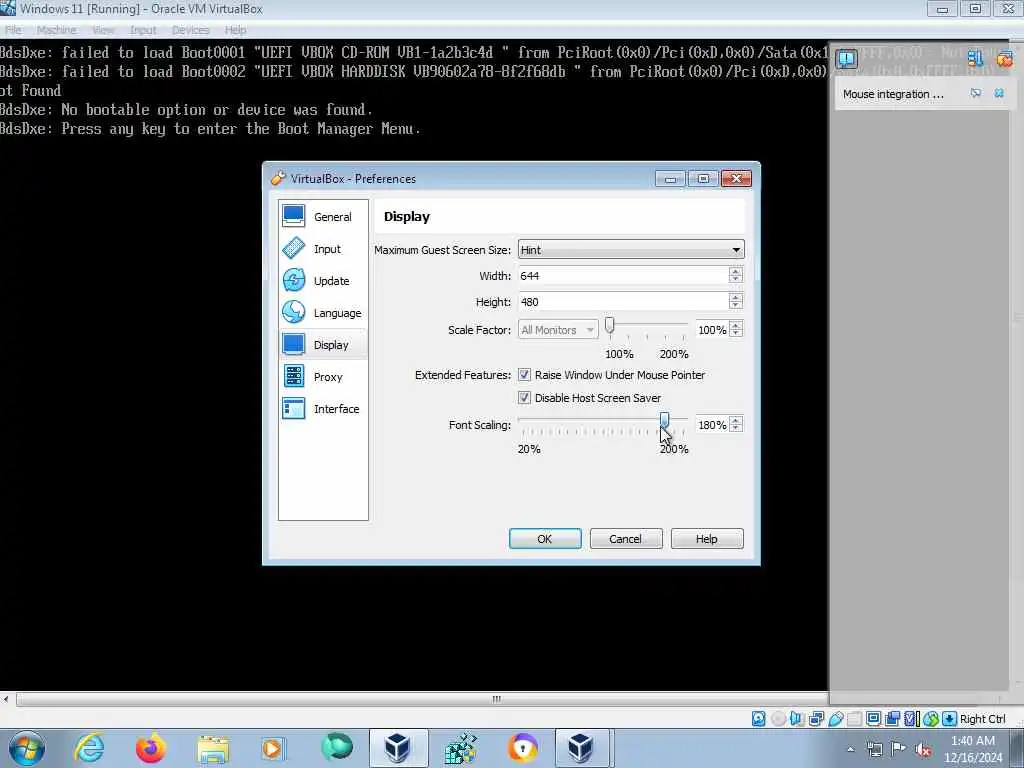Click the Height input field
1024x768 pixels.
623,301
